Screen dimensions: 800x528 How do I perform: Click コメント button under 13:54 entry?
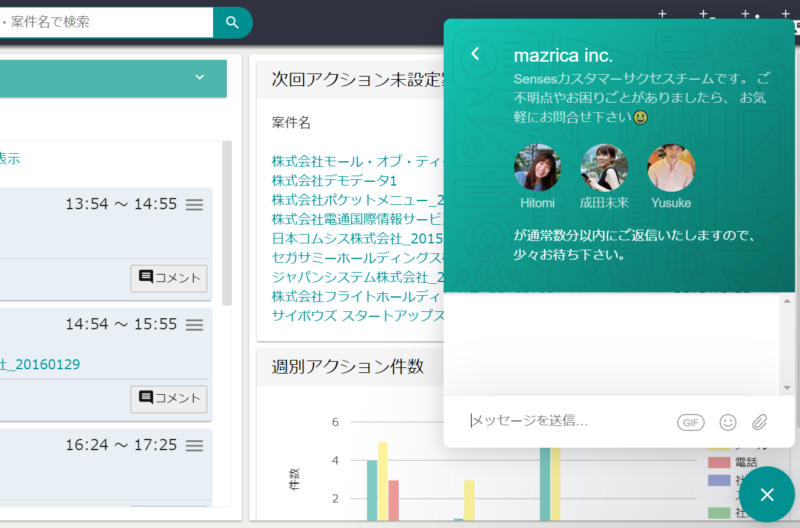(x=169, y=278)
